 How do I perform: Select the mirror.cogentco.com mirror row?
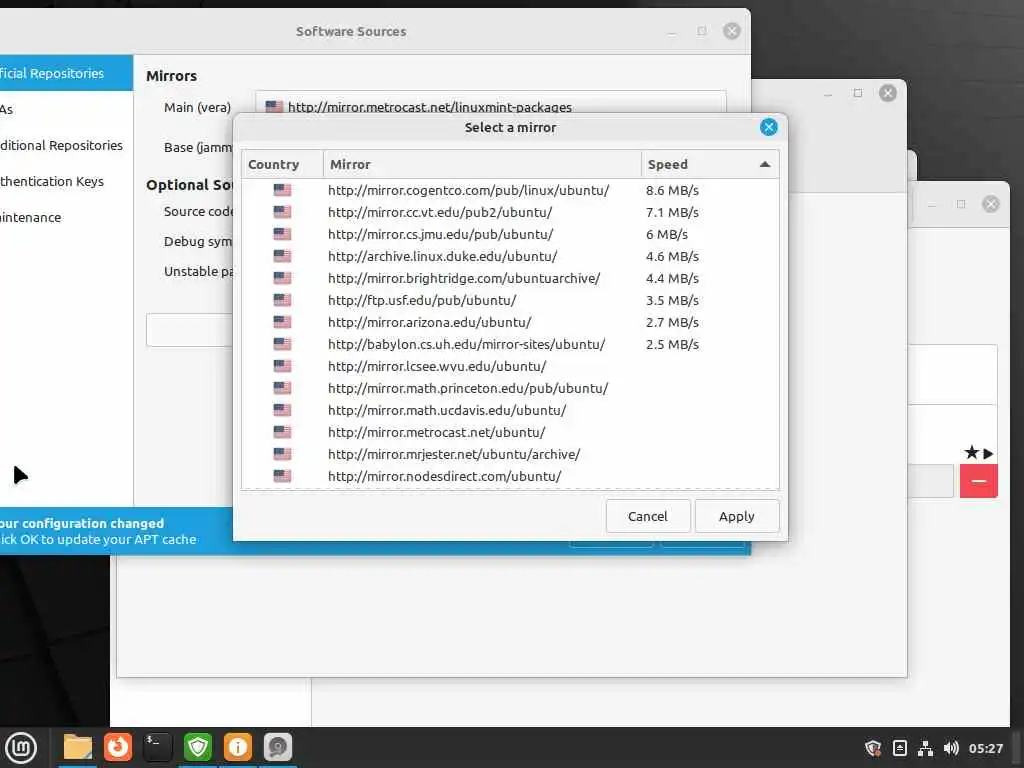[510, 190]
